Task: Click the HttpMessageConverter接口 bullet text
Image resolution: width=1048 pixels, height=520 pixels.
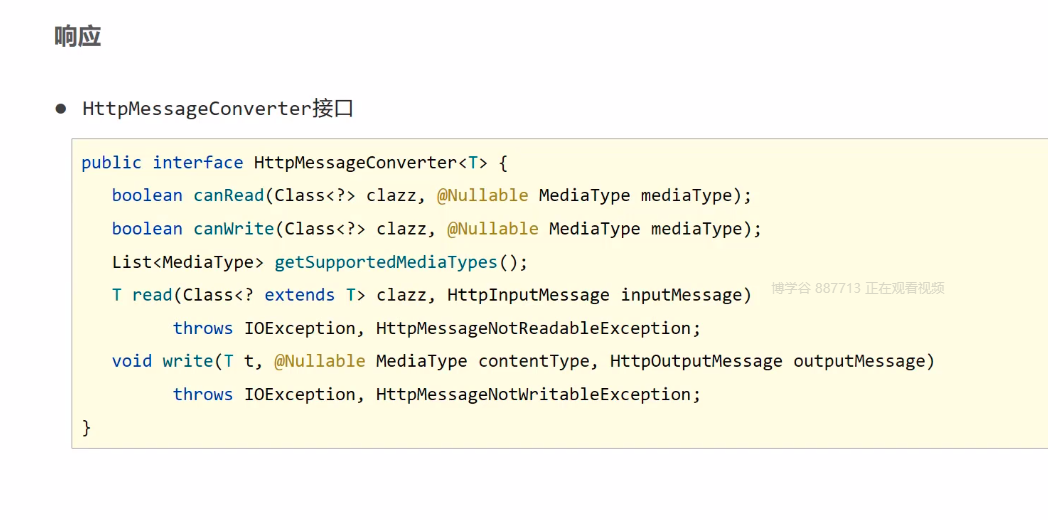Action: 218,109
